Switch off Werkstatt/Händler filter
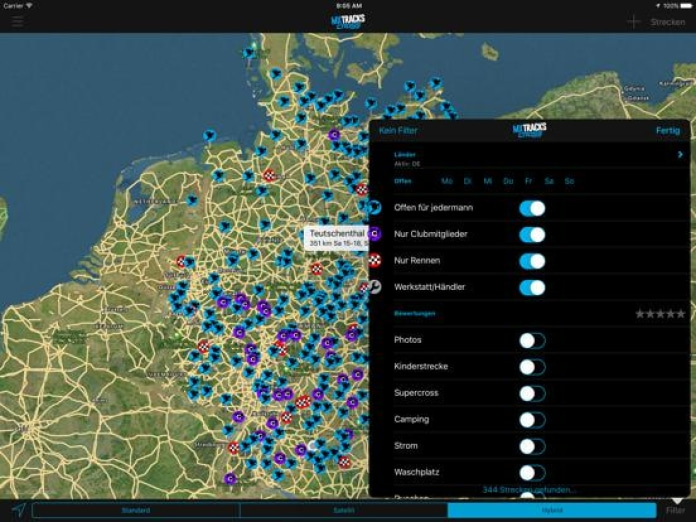This screenshot has height=522, width=696. (532, 288)
